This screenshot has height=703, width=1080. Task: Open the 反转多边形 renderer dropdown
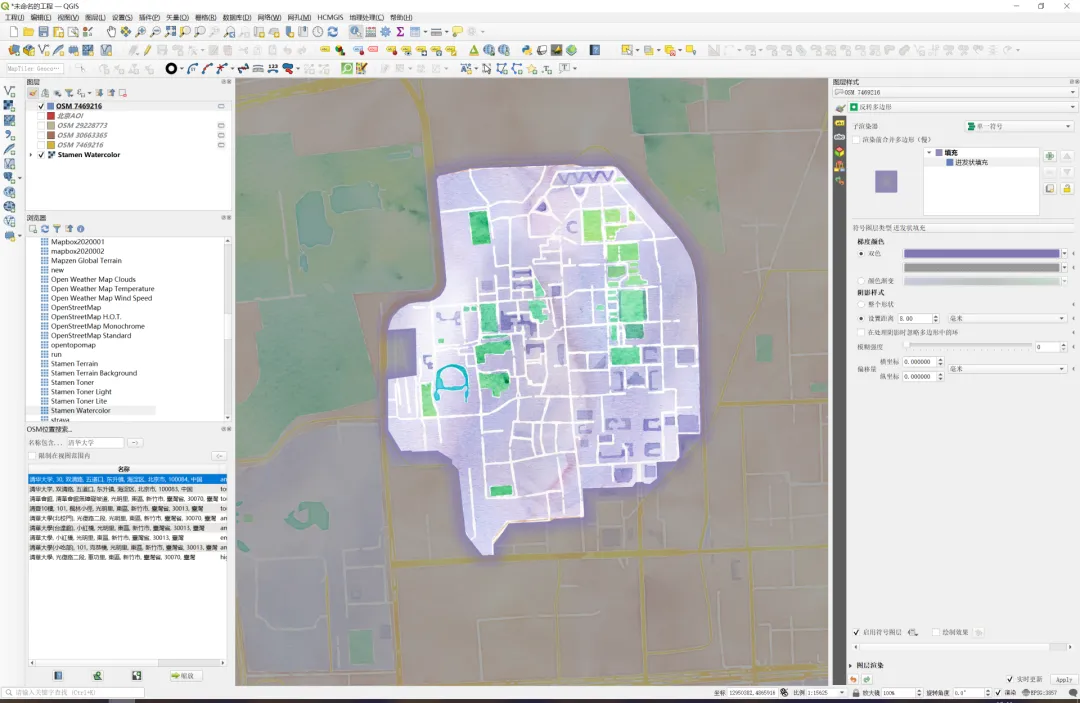pyautogui.click(x=960, y=107)
